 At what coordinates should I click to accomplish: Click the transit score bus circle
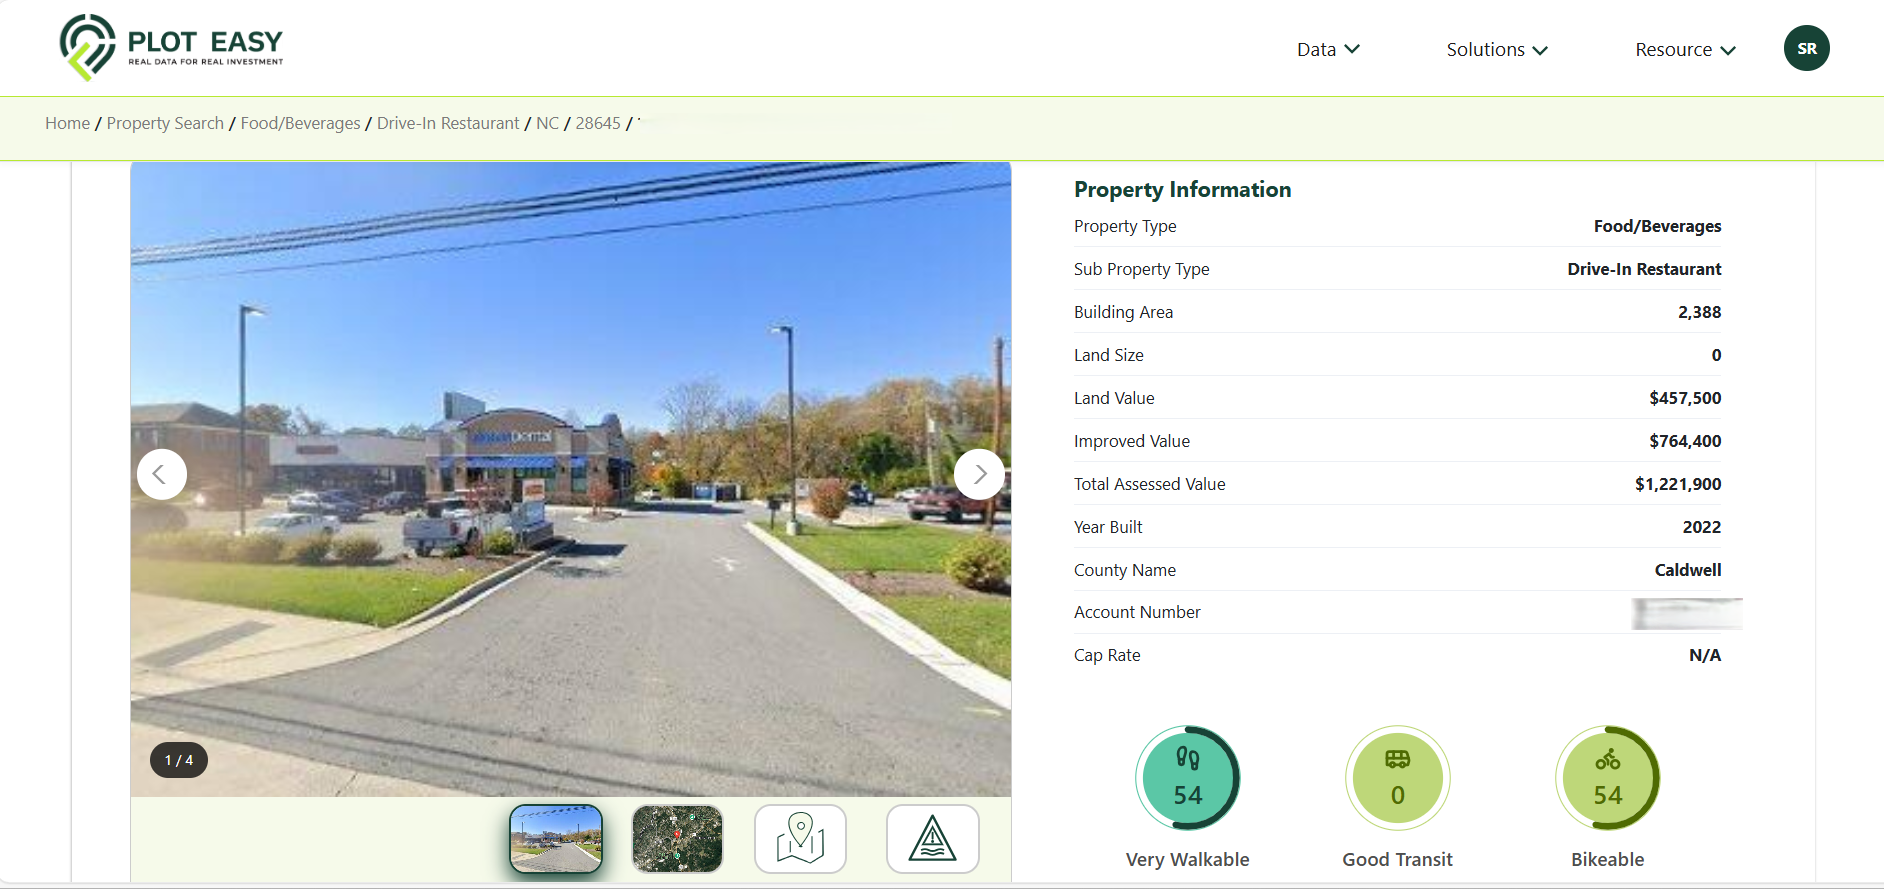pyautogui.click(x=1397, y=778)
